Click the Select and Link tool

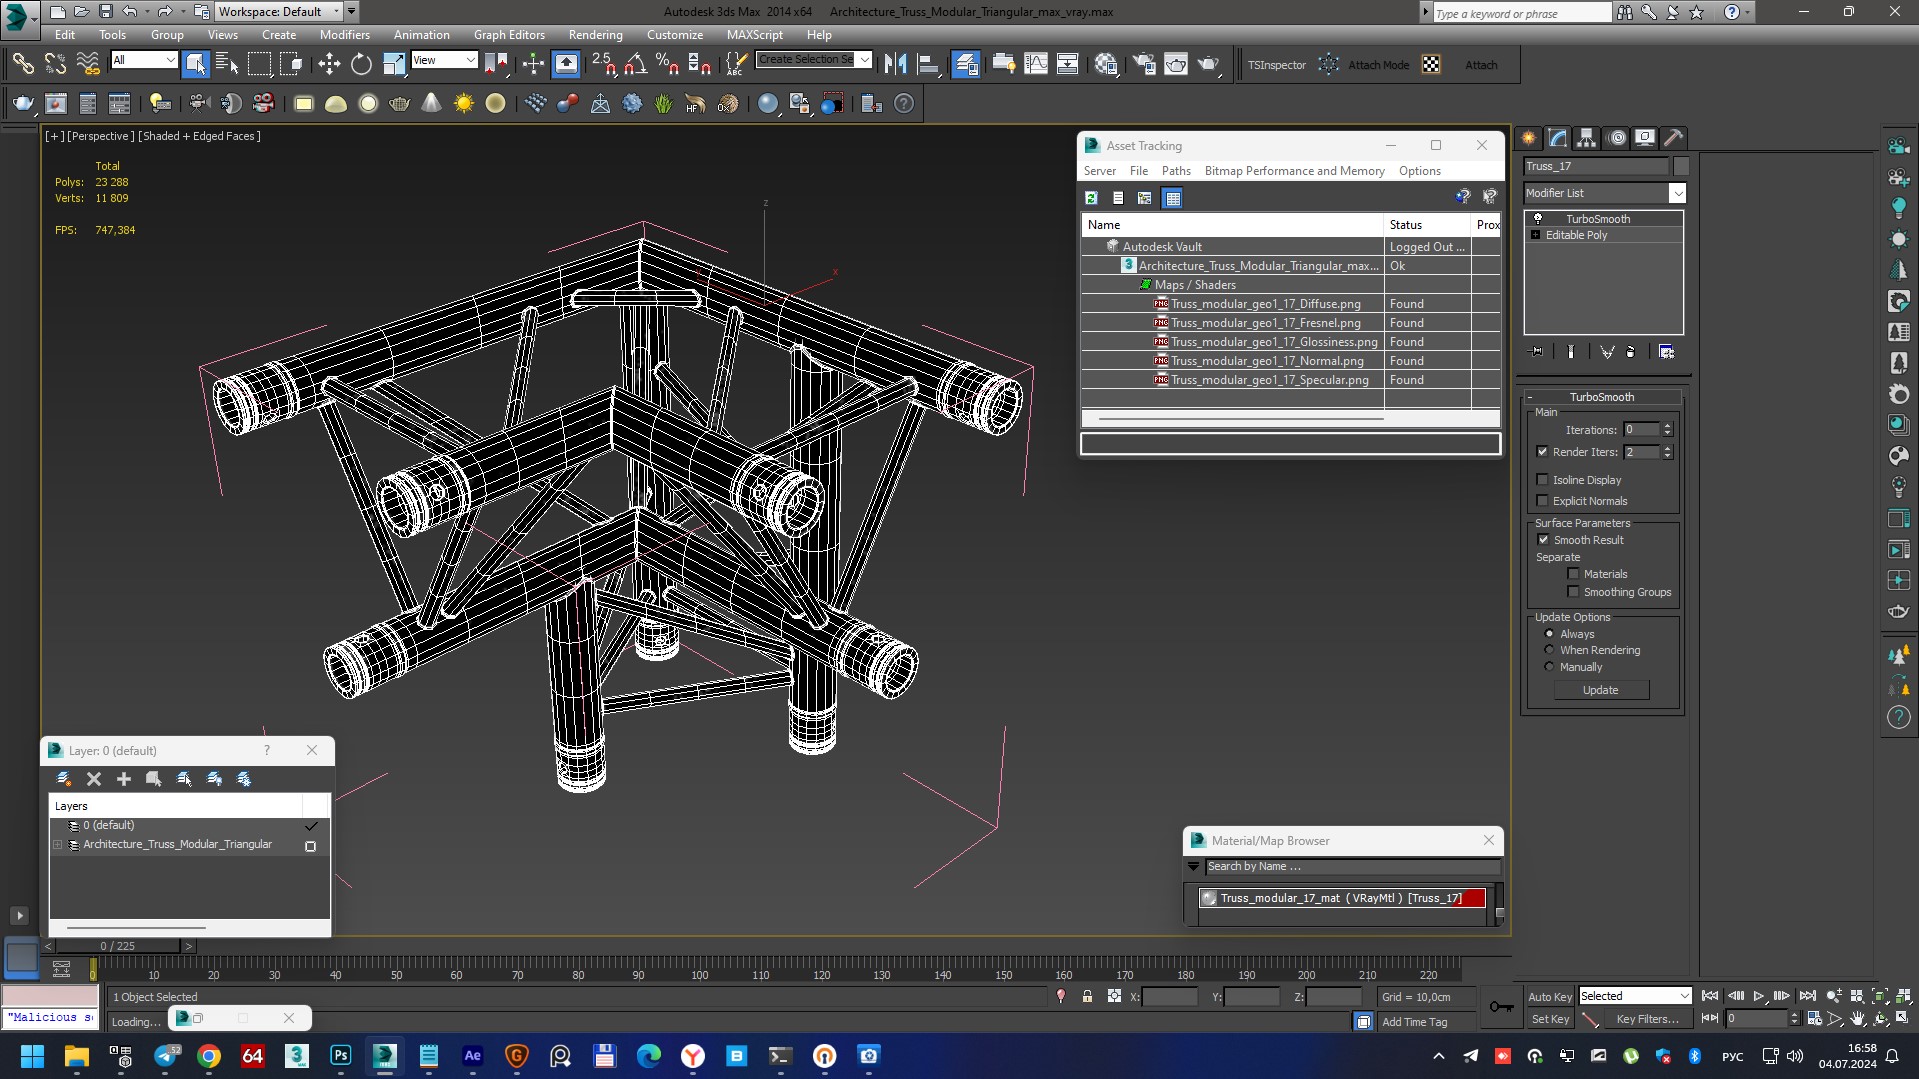tap(22, 64)
